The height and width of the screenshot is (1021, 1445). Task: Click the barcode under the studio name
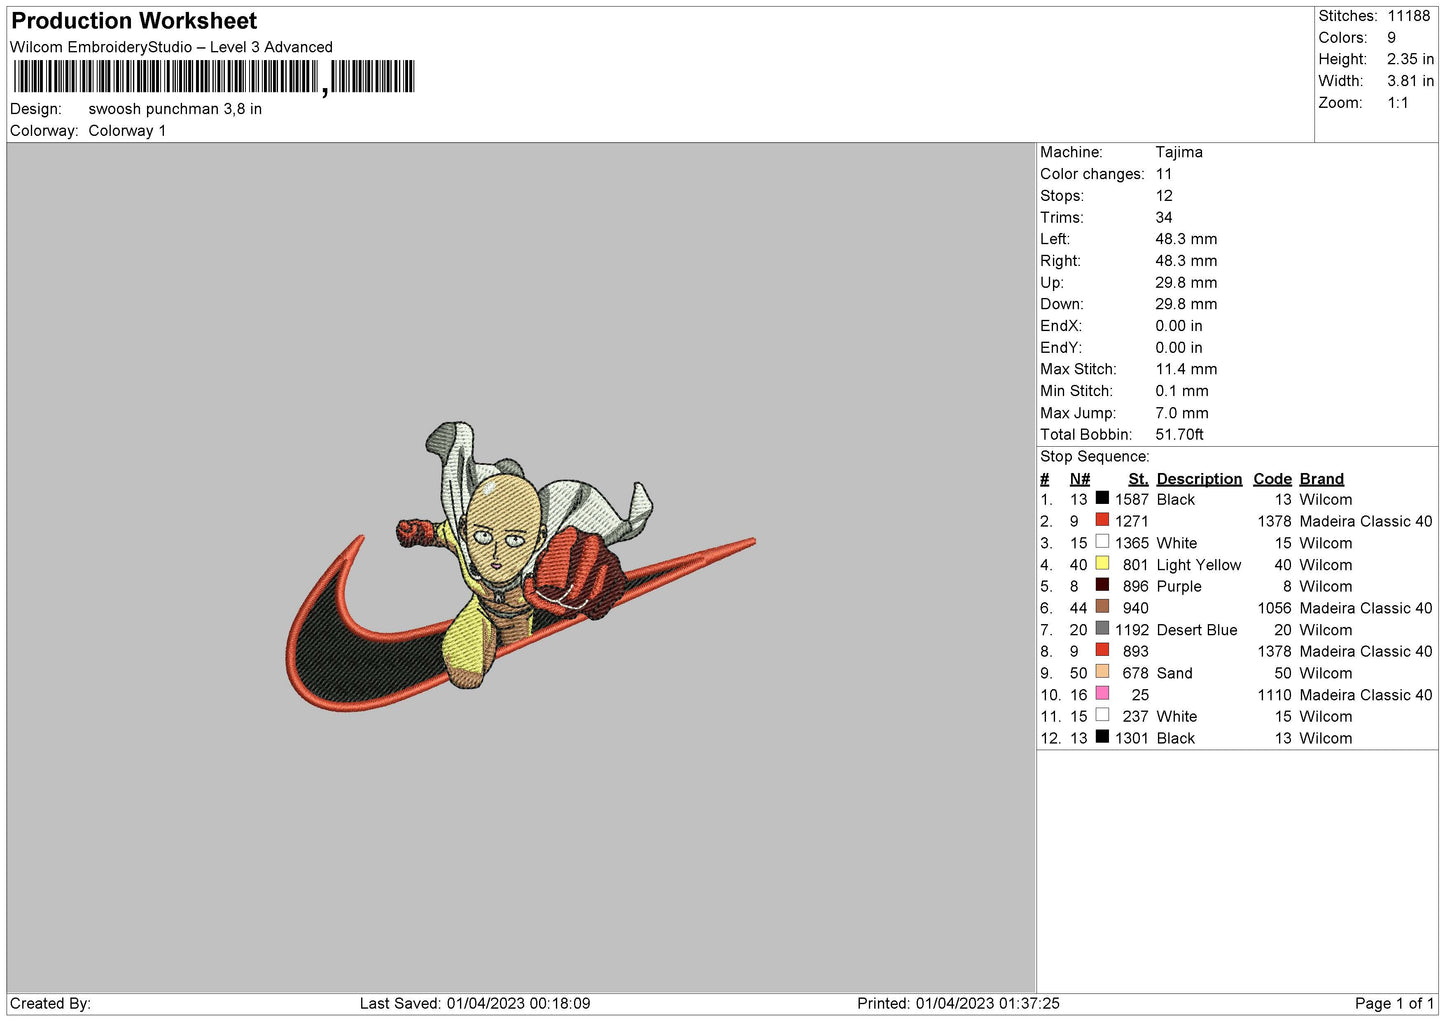214,77
